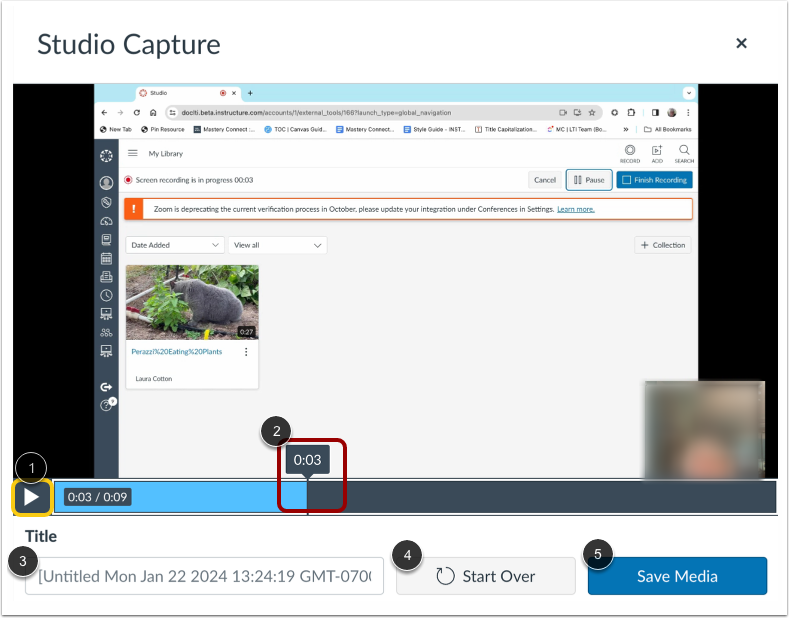Viewport: 789px width, 618px height.
Task: Toggle the browser side panel icon
Action: point(655,113)
